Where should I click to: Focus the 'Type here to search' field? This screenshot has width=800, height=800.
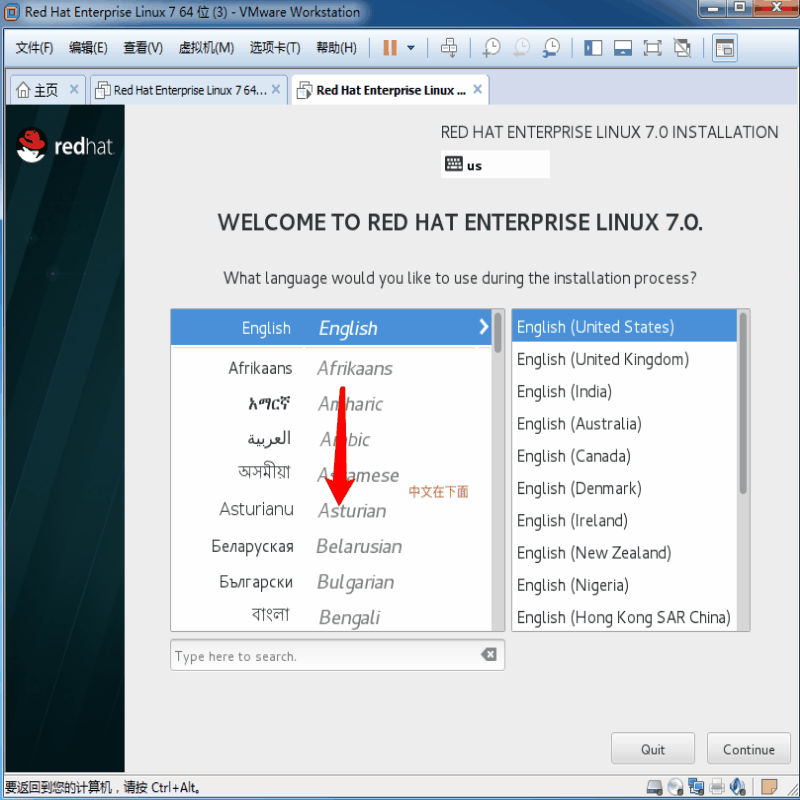337,655
